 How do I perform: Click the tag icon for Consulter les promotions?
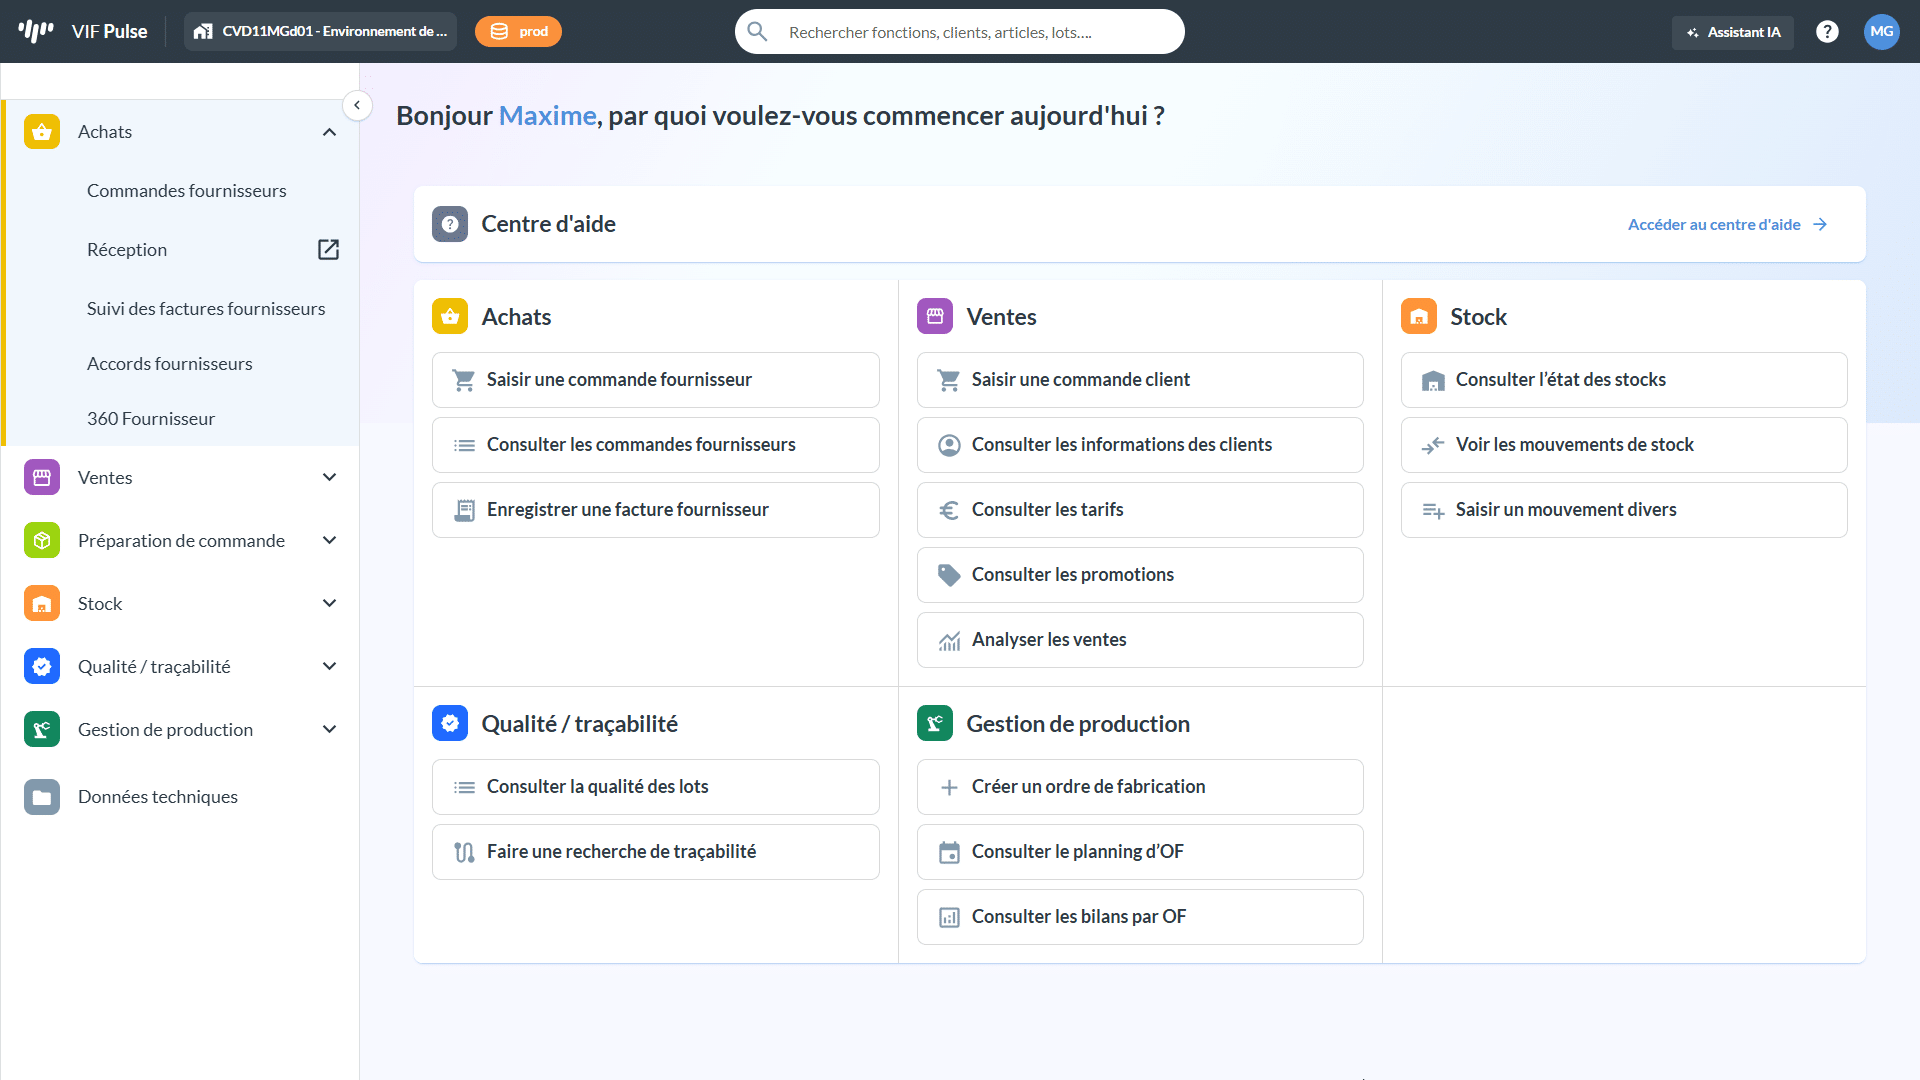click(x=949, y=575)
